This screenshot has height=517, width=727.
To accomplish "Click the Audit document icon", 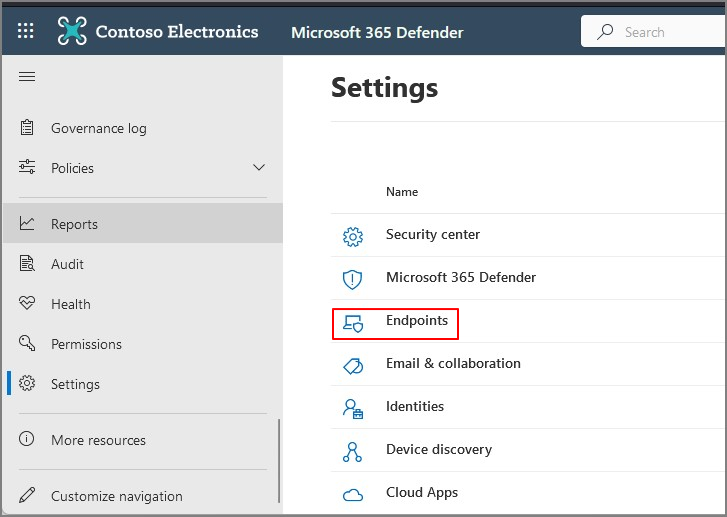I will point(27,263).
